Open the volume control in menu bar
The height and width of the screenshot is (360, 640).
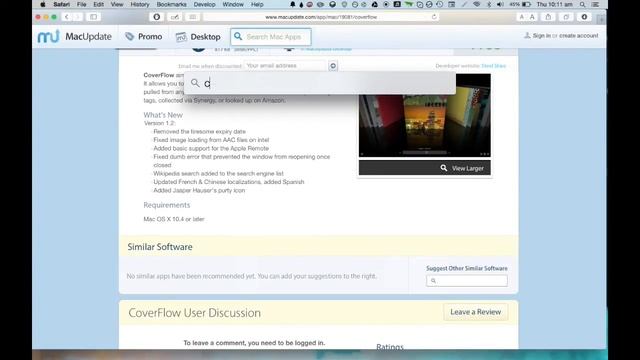pyautogui.click(x=500, y=4)
